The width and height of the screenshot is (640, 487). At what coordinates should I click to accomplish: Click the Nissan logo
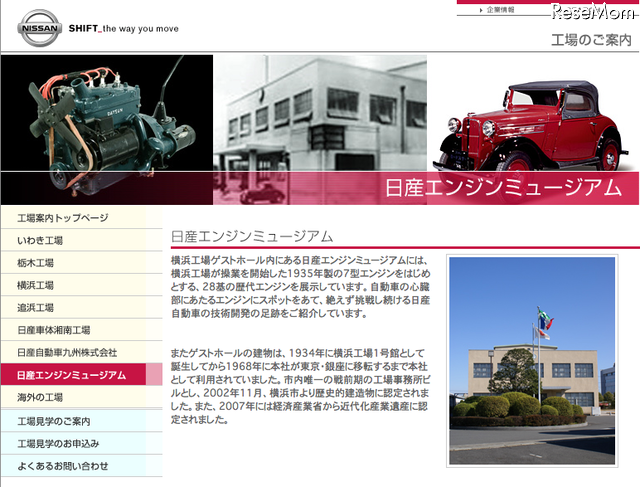click(40, 28)
